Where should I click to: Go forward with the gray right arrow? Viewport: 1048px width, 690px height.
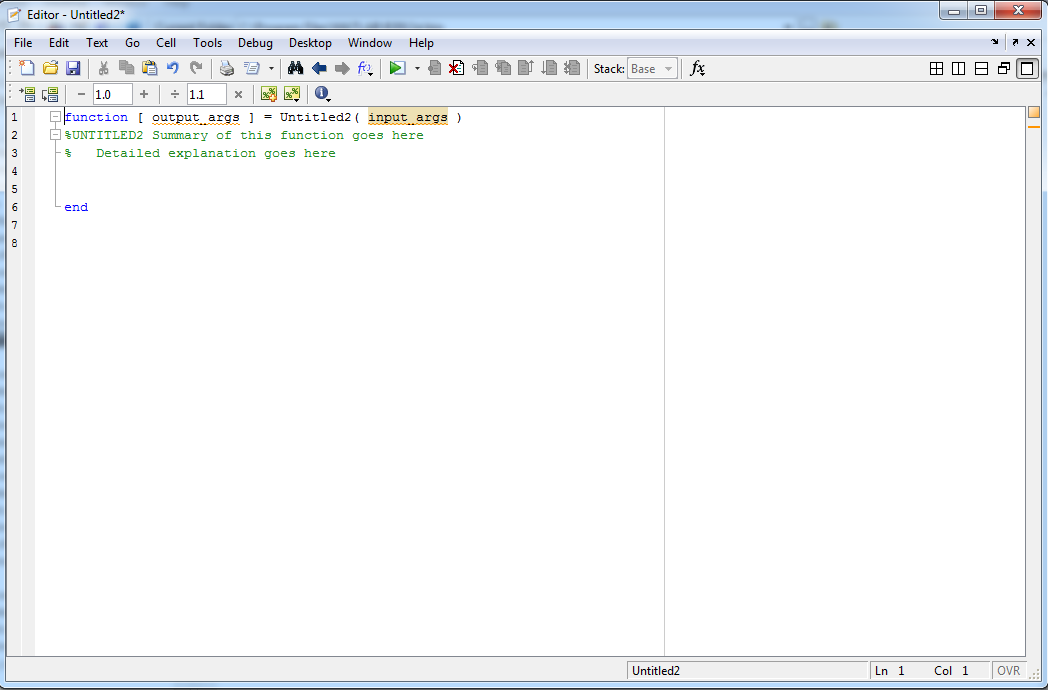coord(342,68)
